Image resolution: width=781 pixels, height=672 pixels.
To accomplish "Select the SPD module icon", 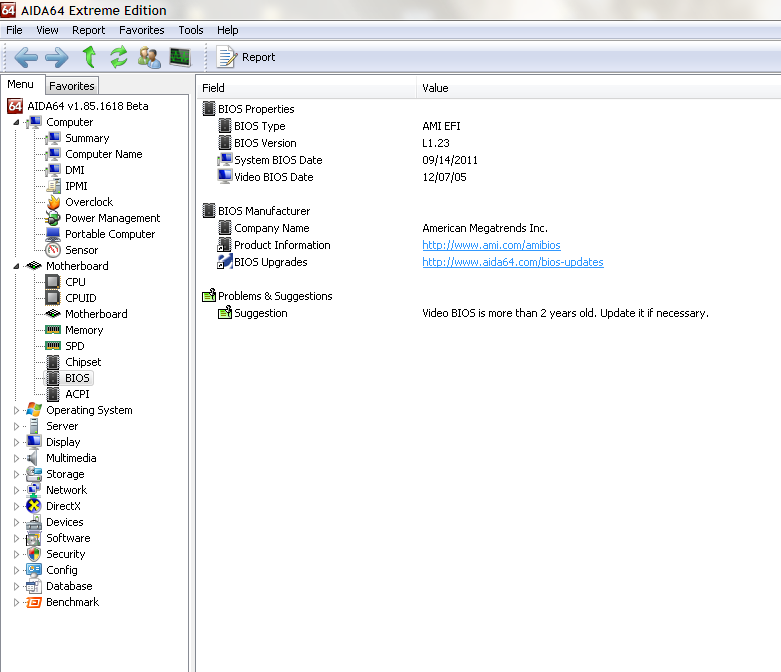I will click(x=53, y=346).
